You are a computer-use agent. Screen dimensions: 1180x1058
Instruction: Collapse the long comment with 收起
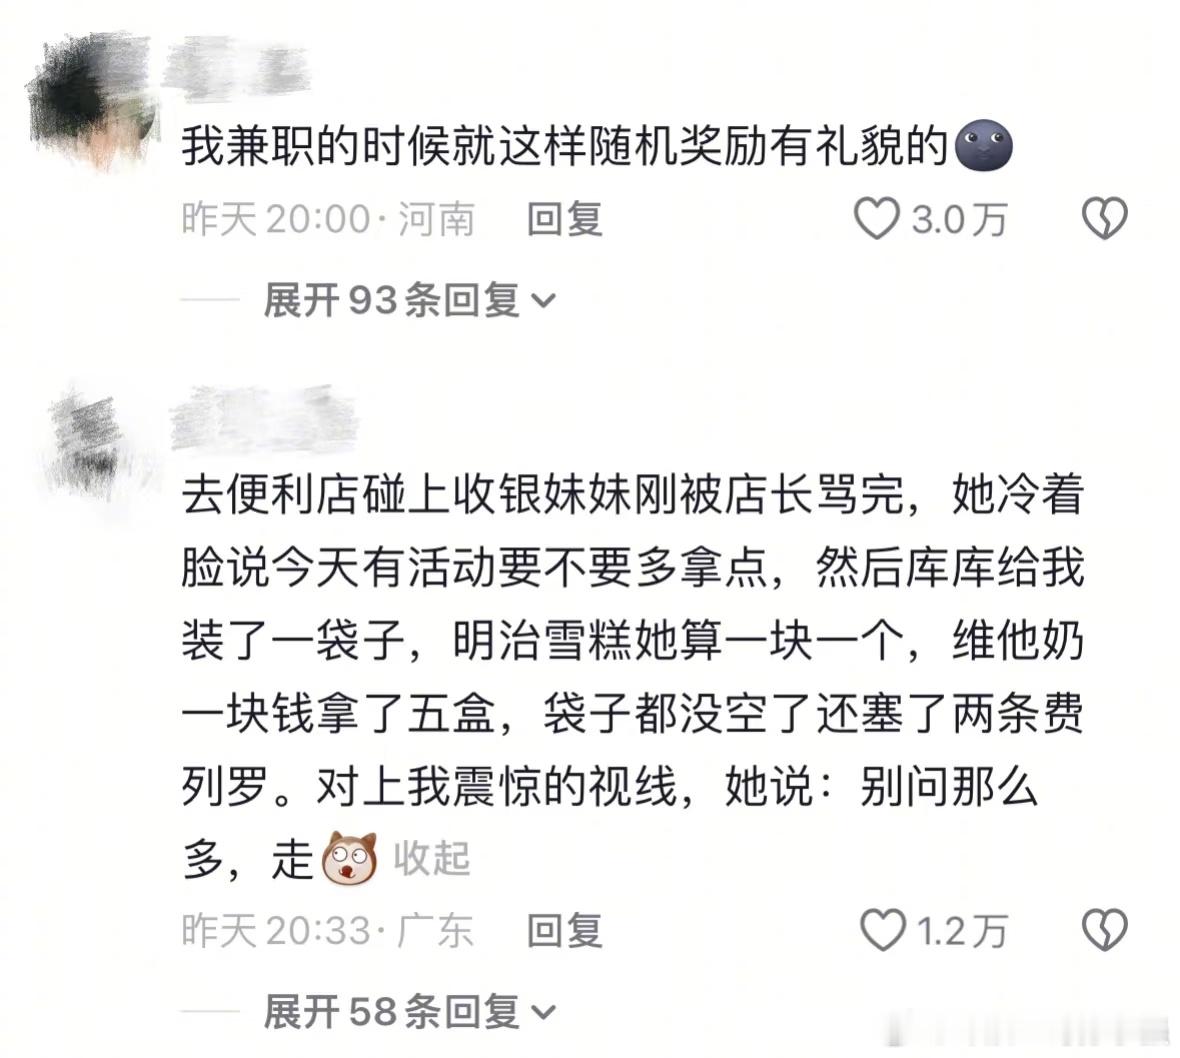tap(432, 859)
